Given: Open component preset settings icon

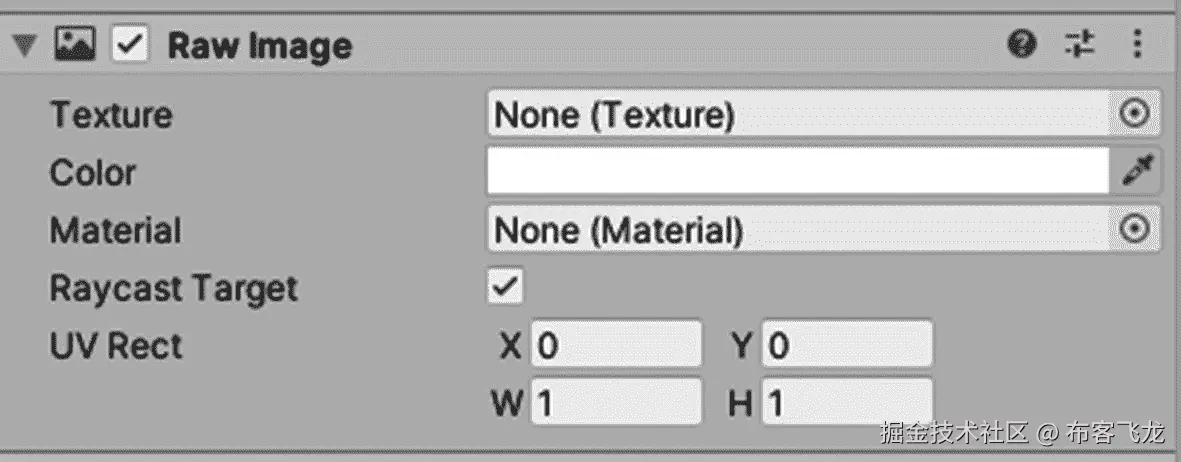Looking at the screenshot, I should pyautogui.click(x=1079, y=44).
